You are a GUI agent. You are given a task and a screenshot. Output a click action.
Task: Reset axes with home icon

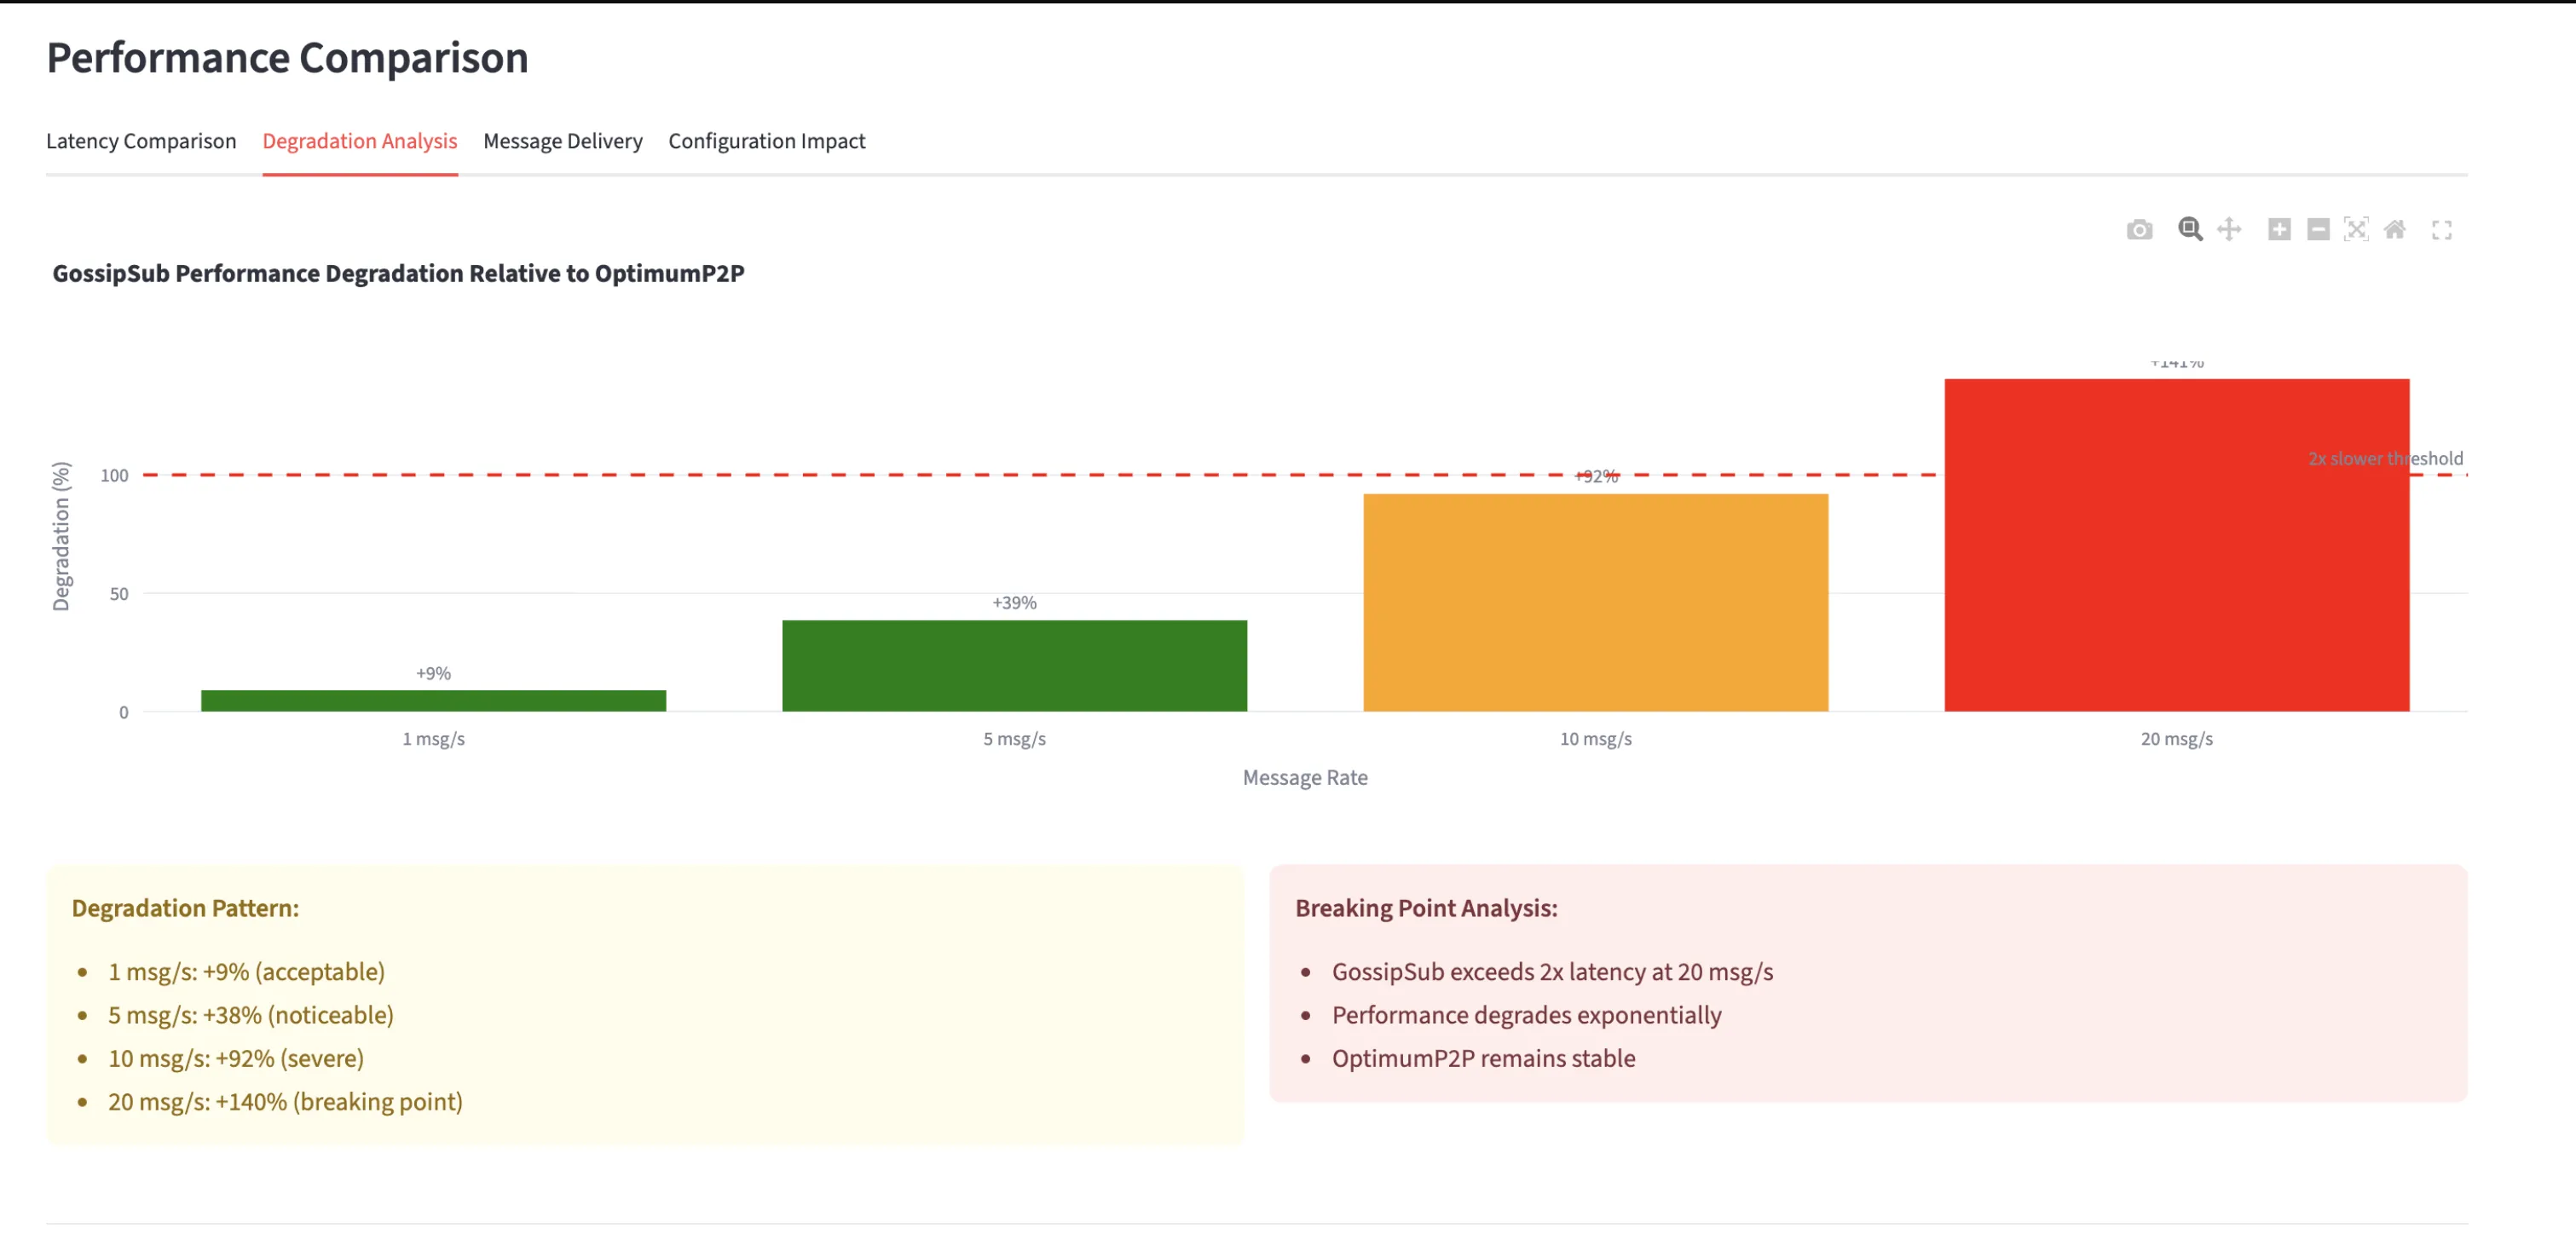(x=2395, y=229)
